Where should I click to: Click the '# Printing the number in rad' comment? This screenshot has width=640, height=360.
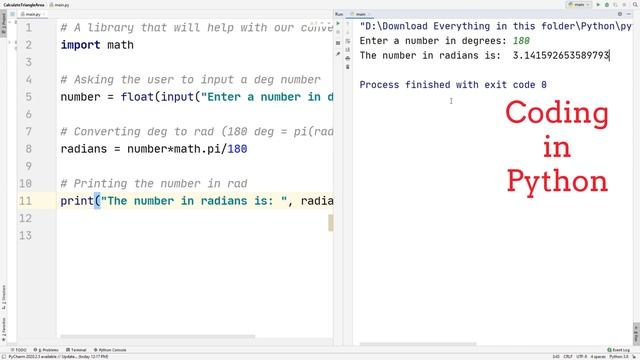click(x=154, y=184)
